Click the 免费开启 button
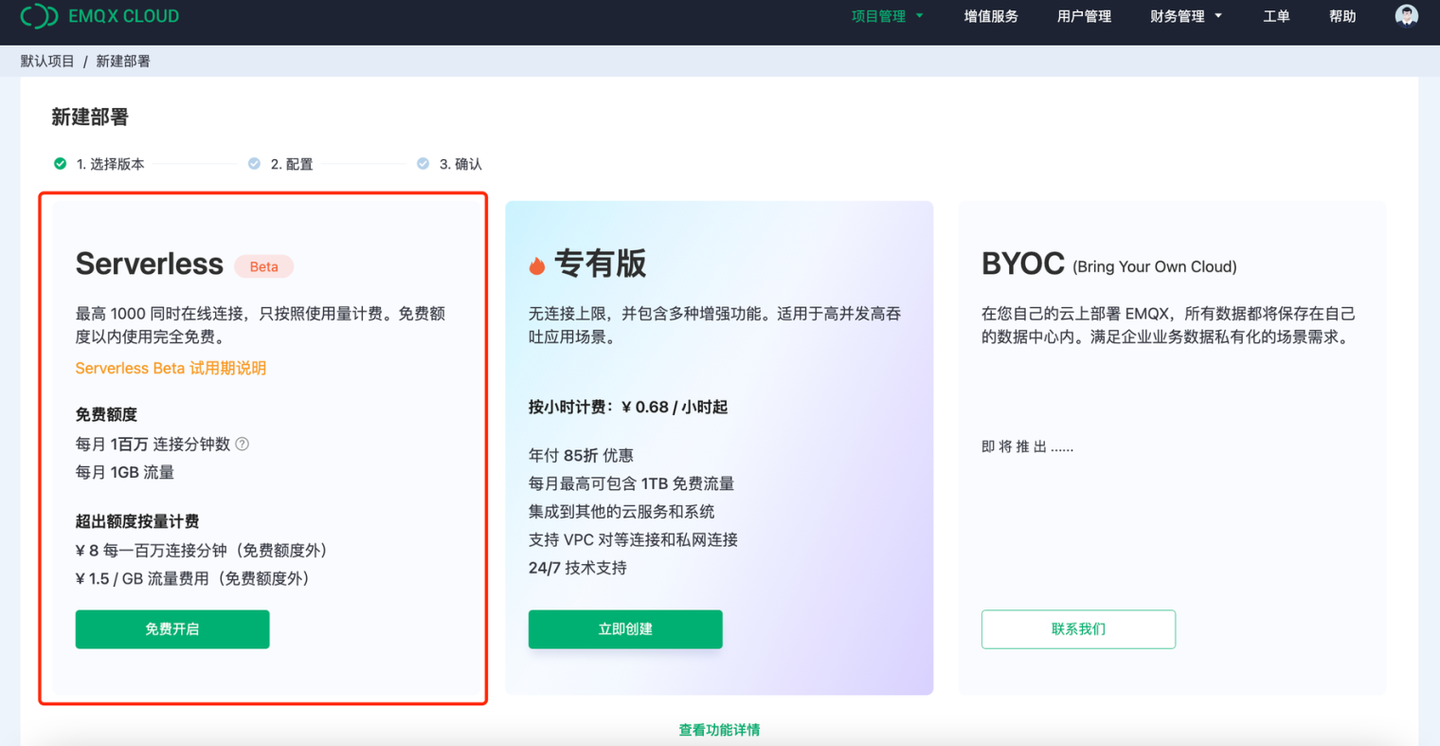Screen dimensions: 1440x746 click(x=172, y=629)
